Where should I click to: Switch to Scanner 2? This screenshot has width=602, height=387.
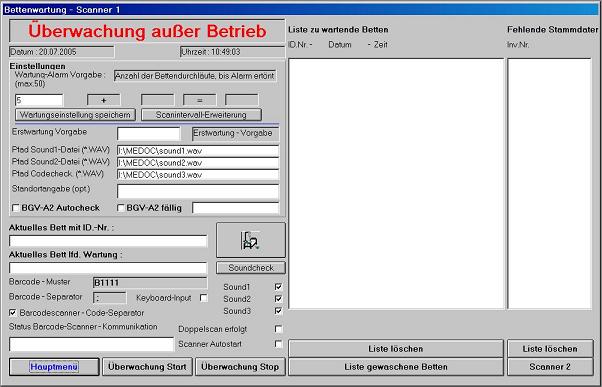click(x=550, y=367)
